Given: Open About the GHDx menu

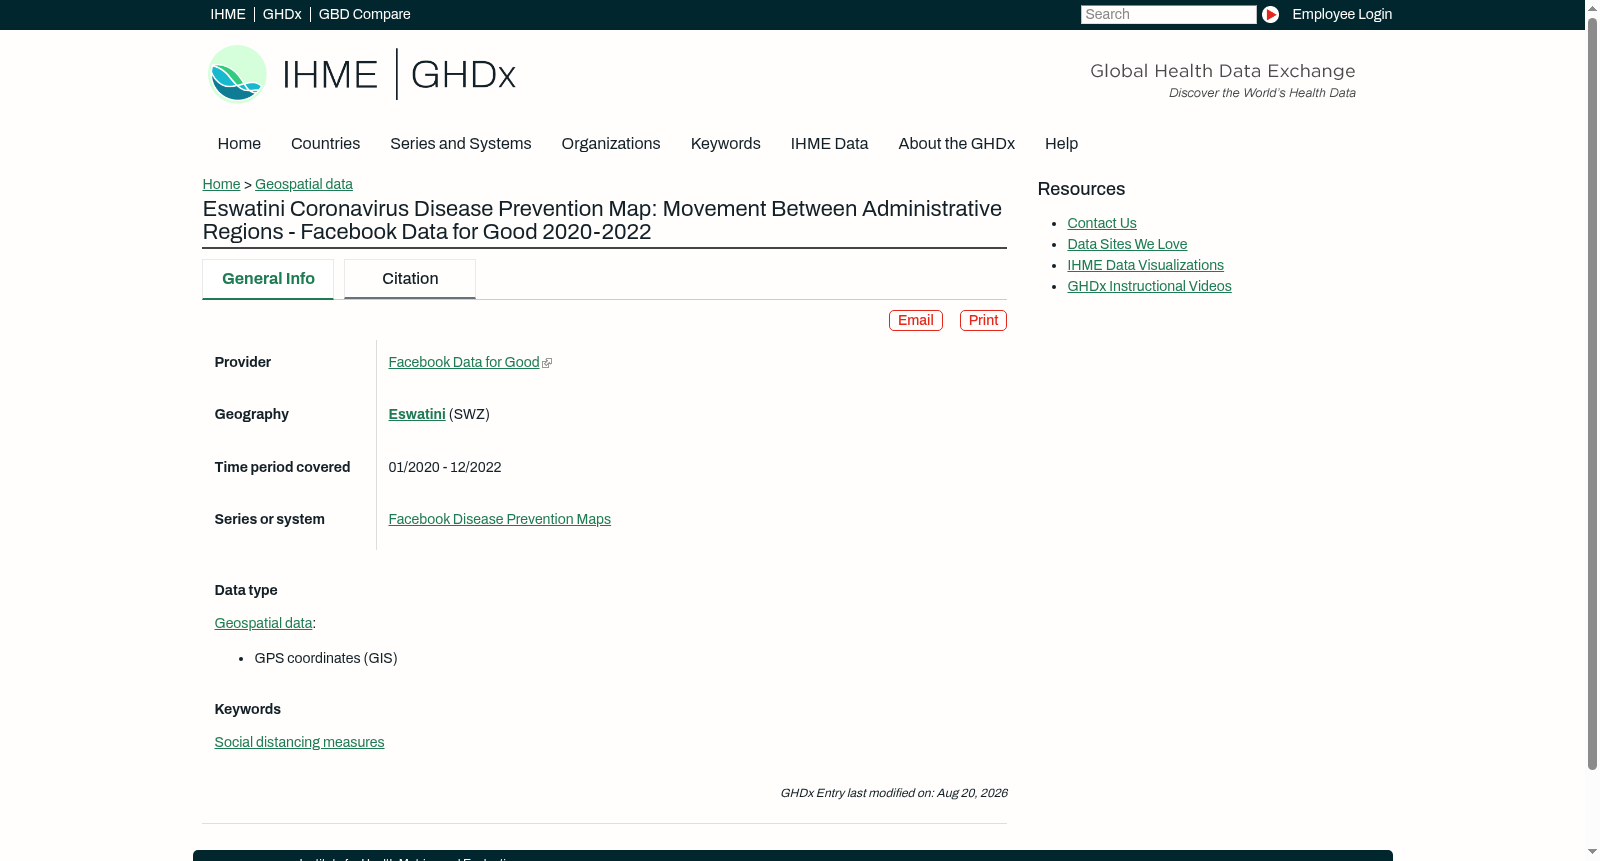Looking at the screenshot, I should pos(956,144).
